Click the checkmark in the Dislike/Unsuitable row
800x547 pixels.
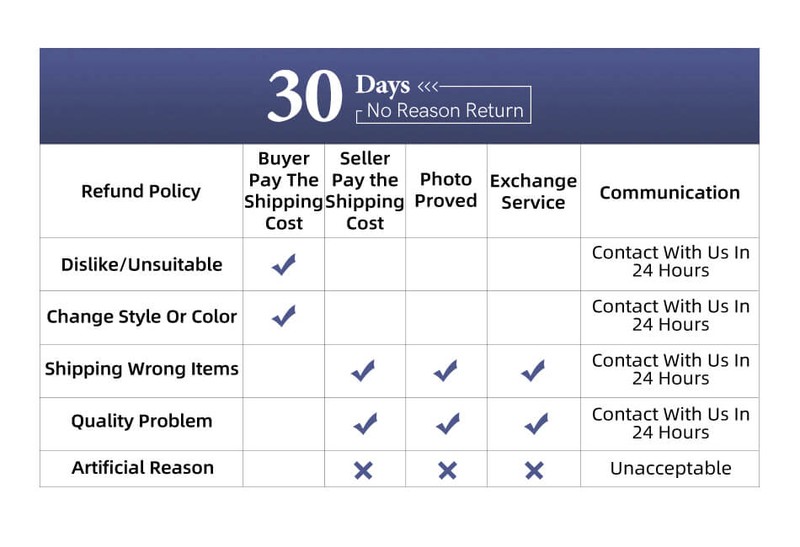click(284, 265)
